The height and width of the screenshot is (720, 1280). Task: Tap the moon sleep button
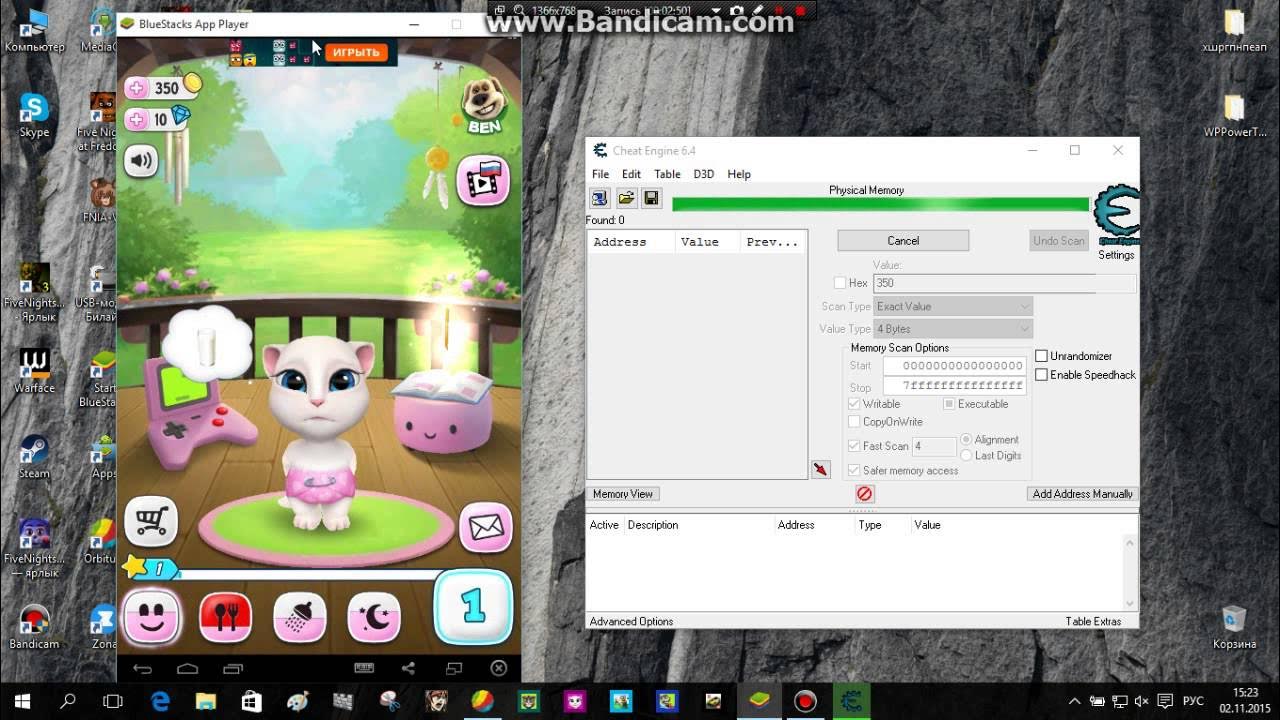coord(374,616)
